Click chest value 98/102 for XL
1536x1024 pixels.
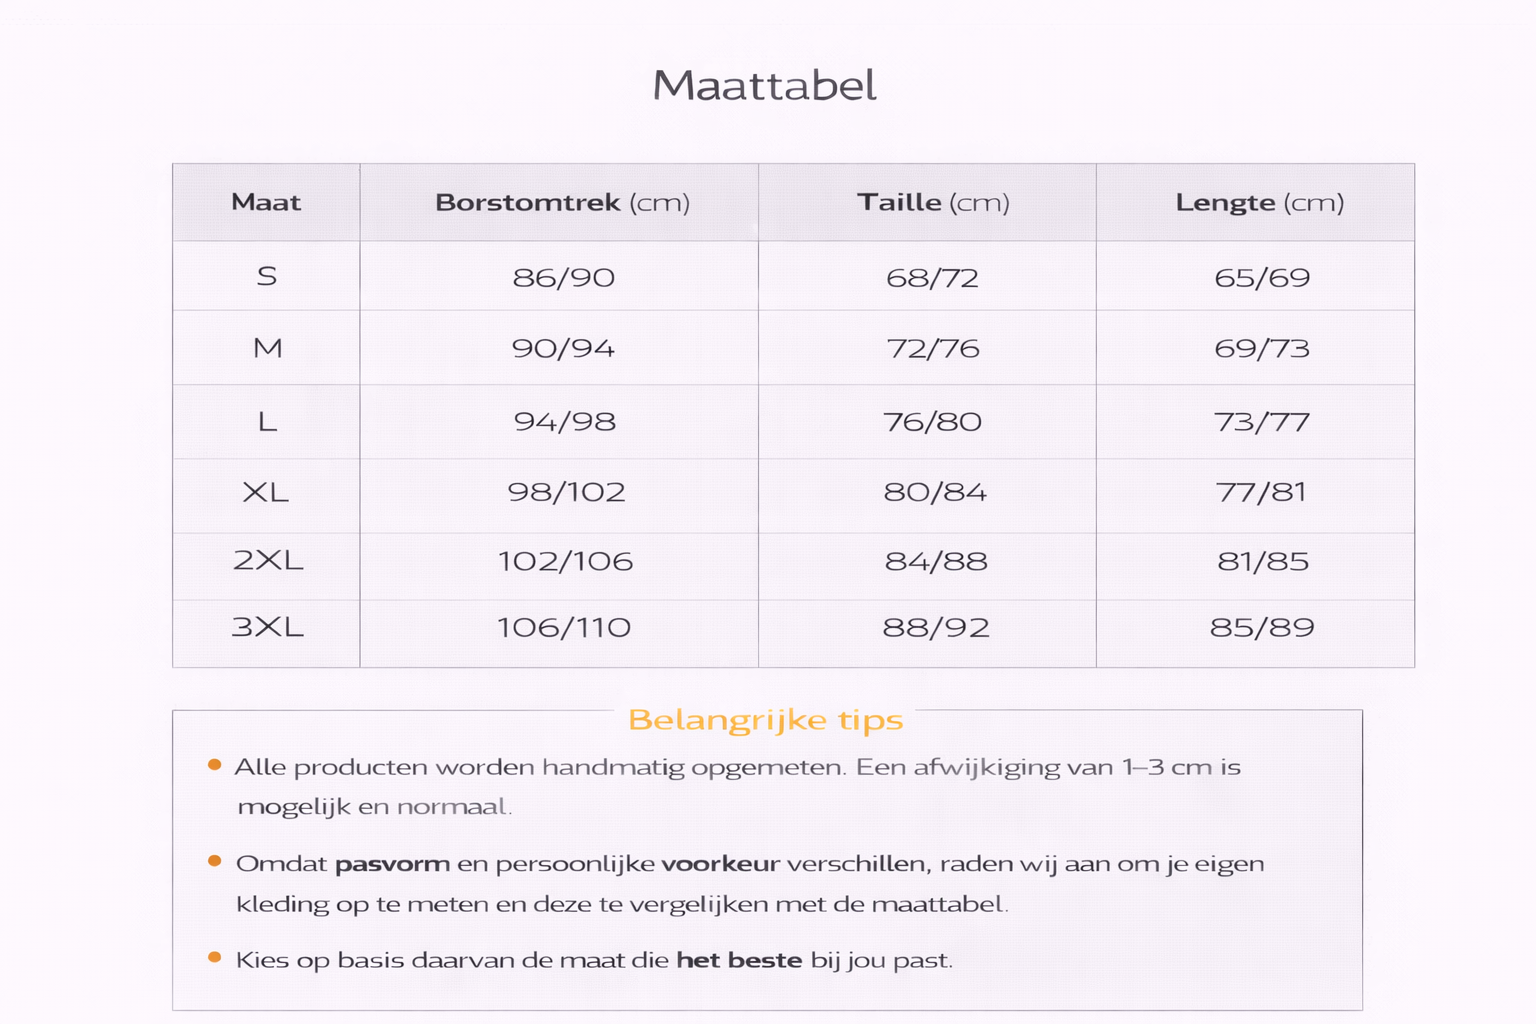(566, 492)
